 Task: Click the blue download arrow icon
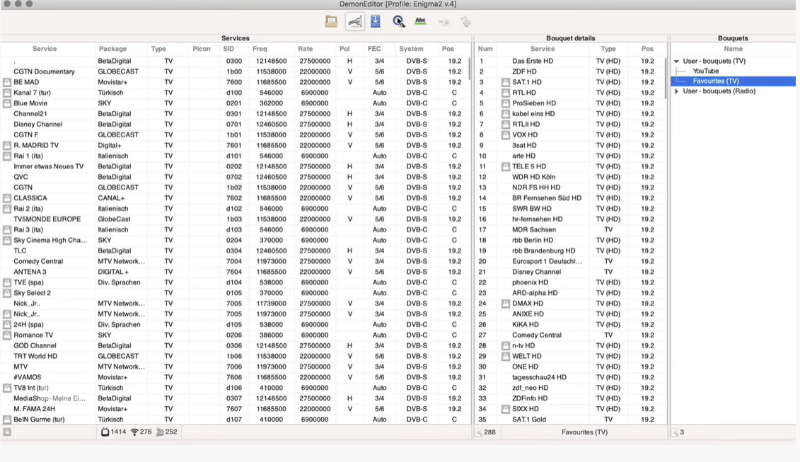coord(375,21)
